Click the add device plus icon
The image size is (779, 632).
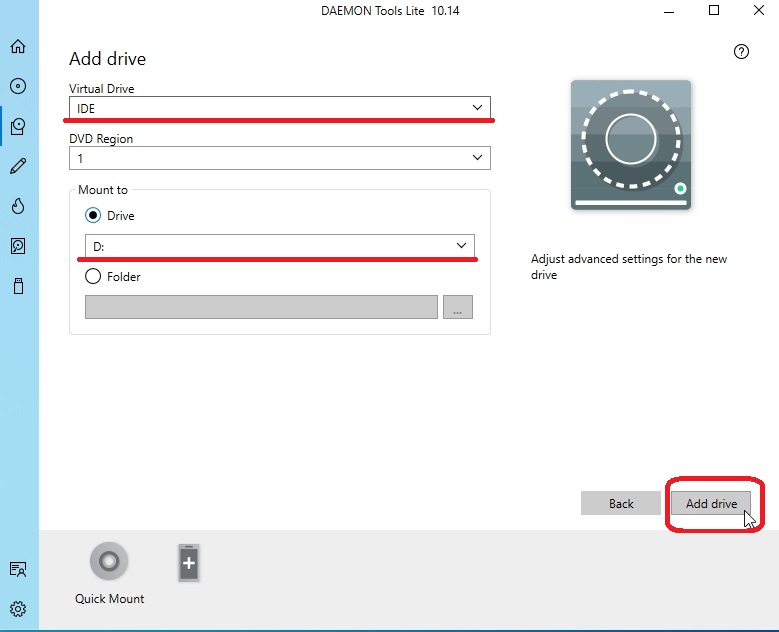pos(189,563)
